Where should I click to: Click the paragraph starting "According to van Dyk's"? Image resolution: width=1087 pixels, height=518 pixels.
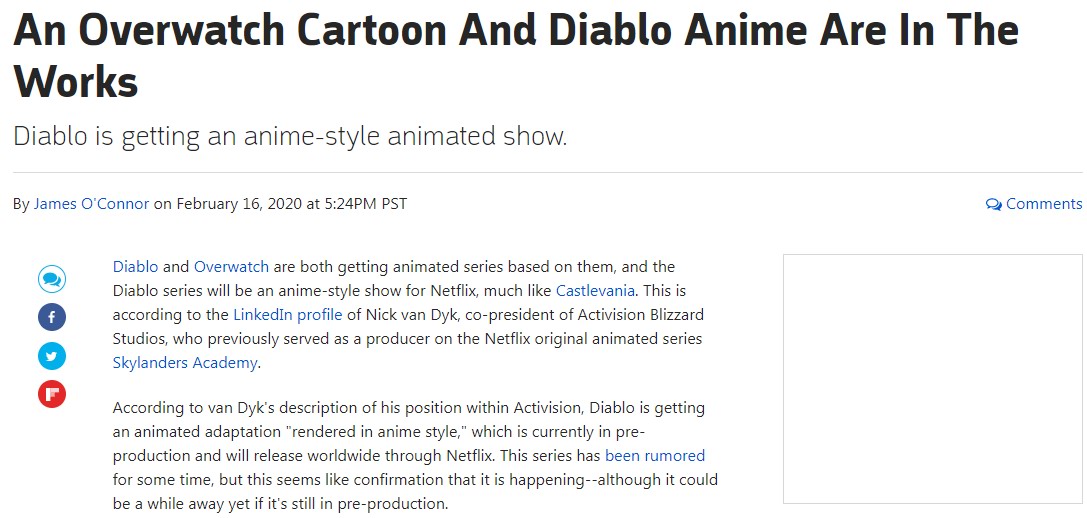[415, 456]
